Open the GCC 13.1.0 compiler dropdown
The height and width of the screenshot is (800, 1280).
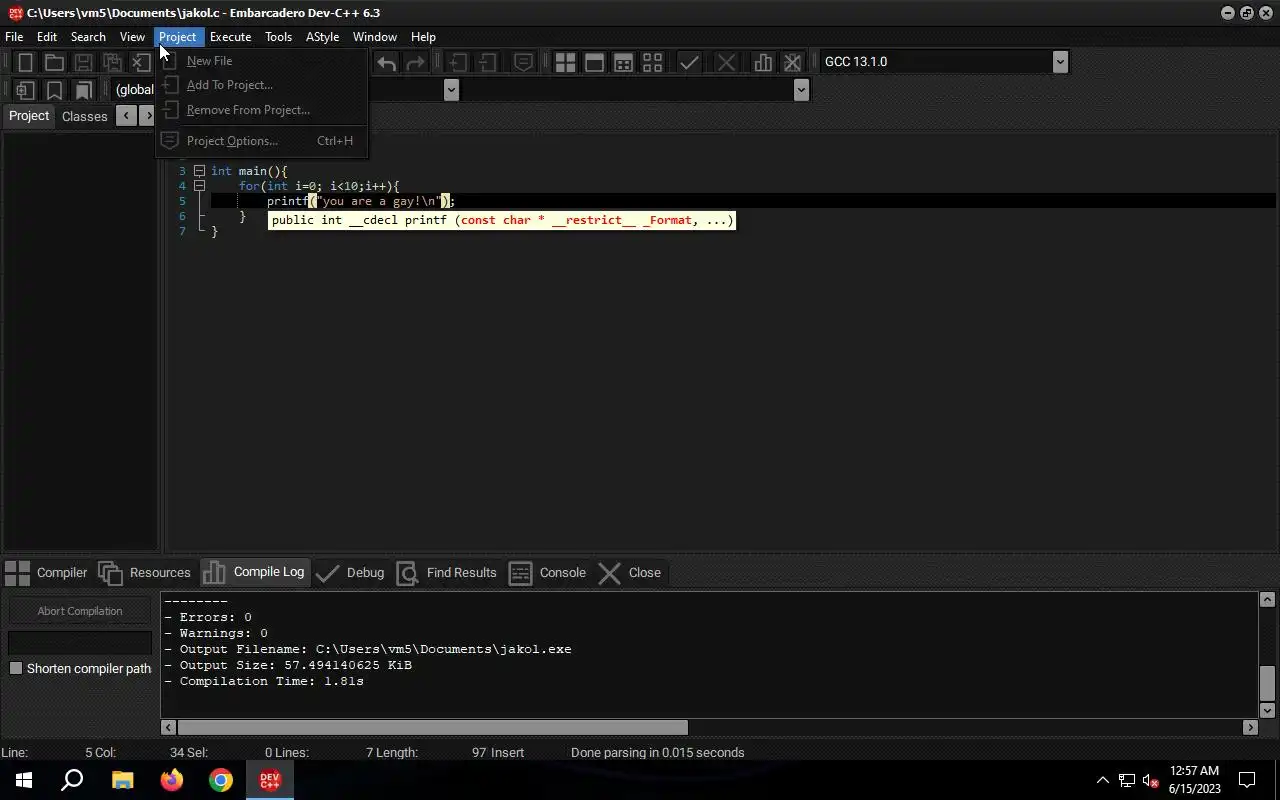coord(1060,62)
